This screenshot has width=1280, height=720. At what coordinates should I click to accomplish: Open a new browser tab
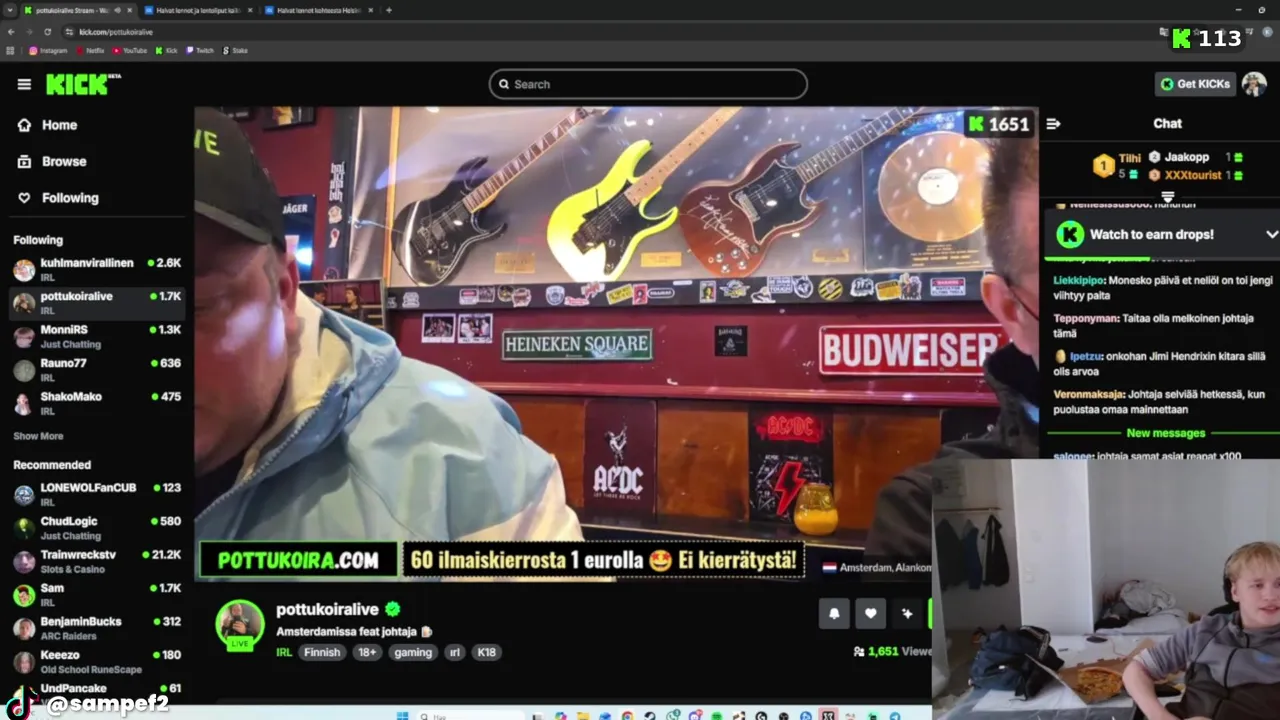click(389, 10)
